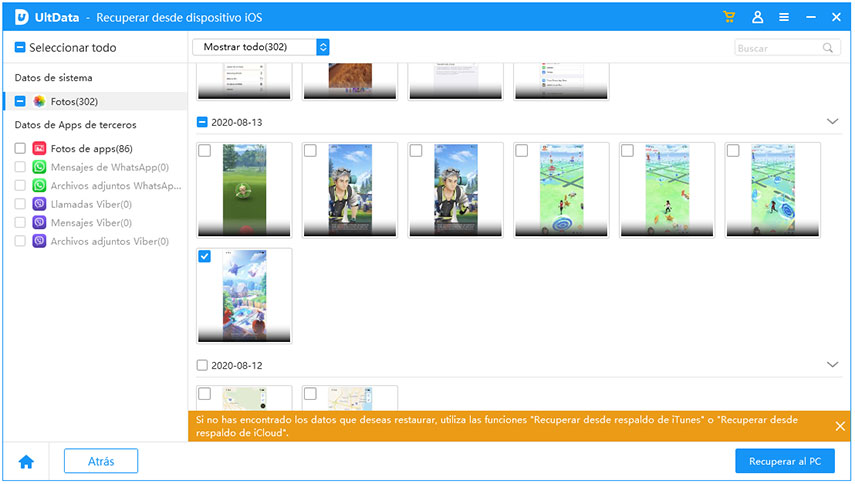Open the first 2020-08-13 photo thumbnail
855x484 pixels.
click(x=245, y=190)
